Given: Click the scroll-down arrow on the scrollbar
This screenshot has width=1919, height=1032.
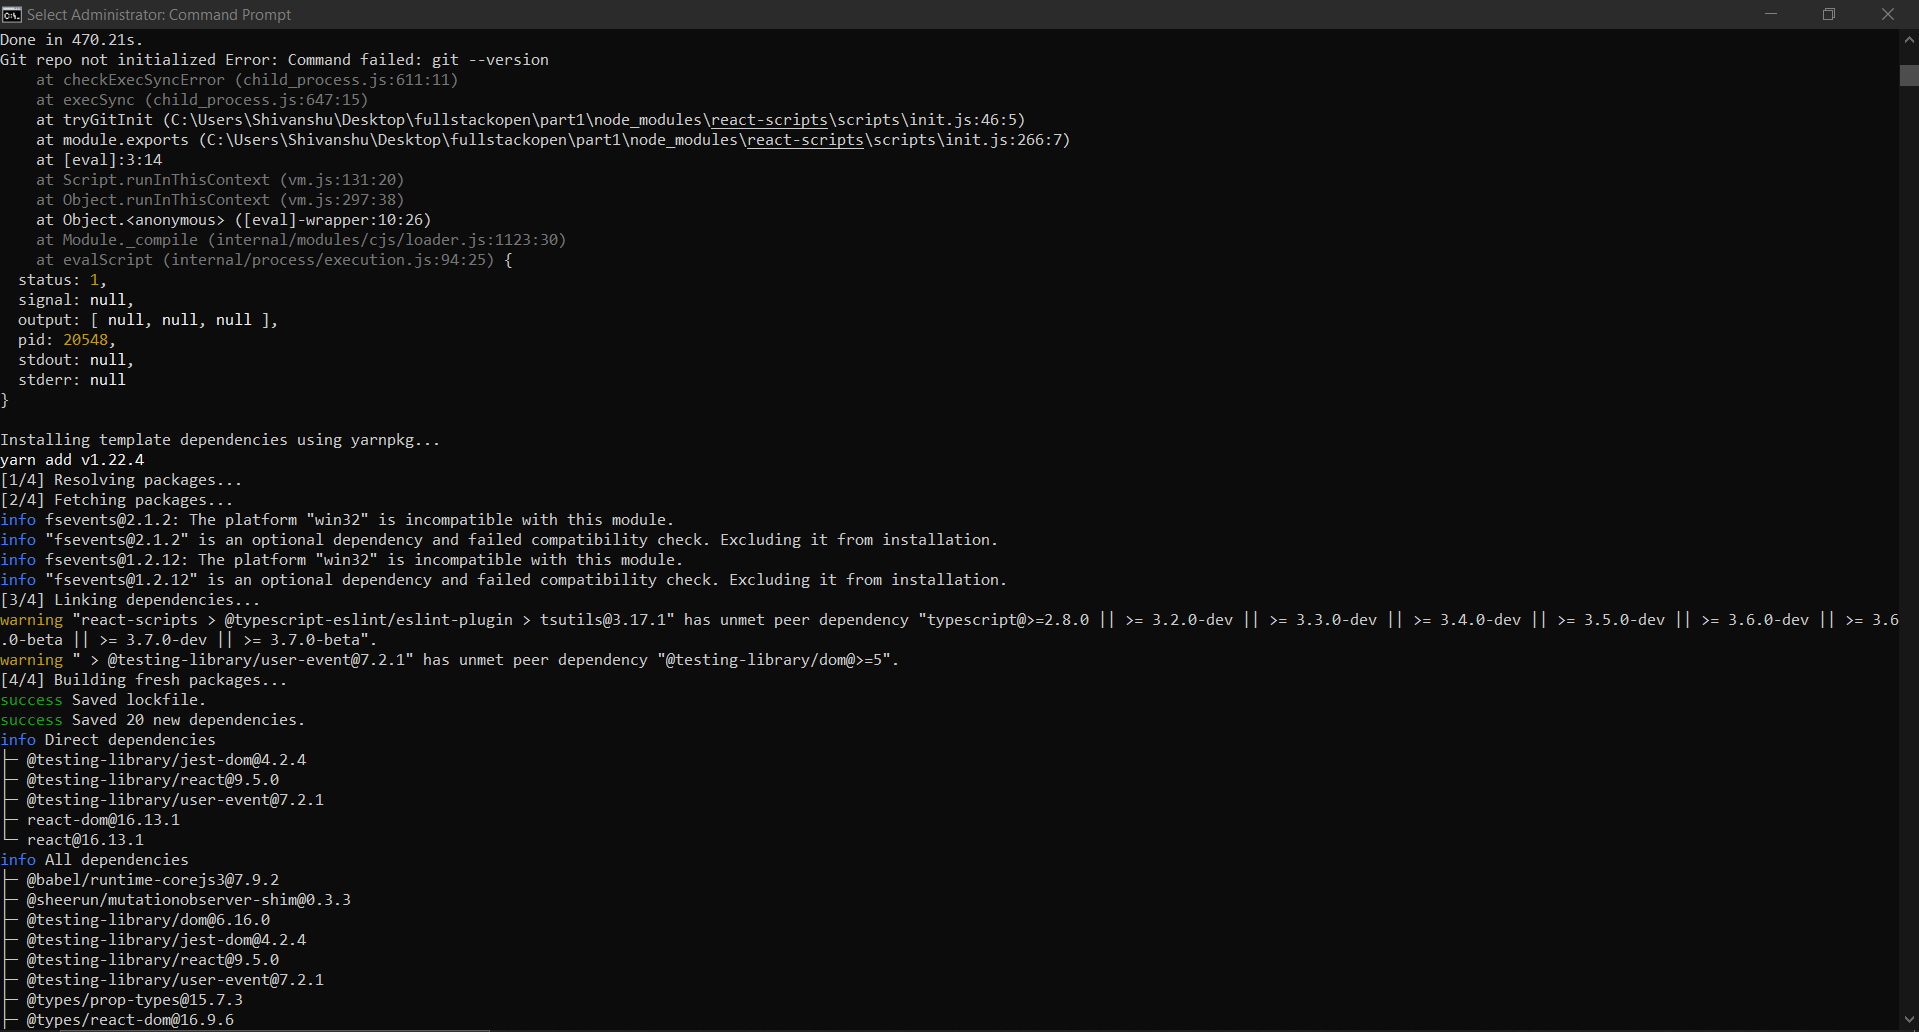Looking at the screenshot, I should [x=1908, y=1020].
